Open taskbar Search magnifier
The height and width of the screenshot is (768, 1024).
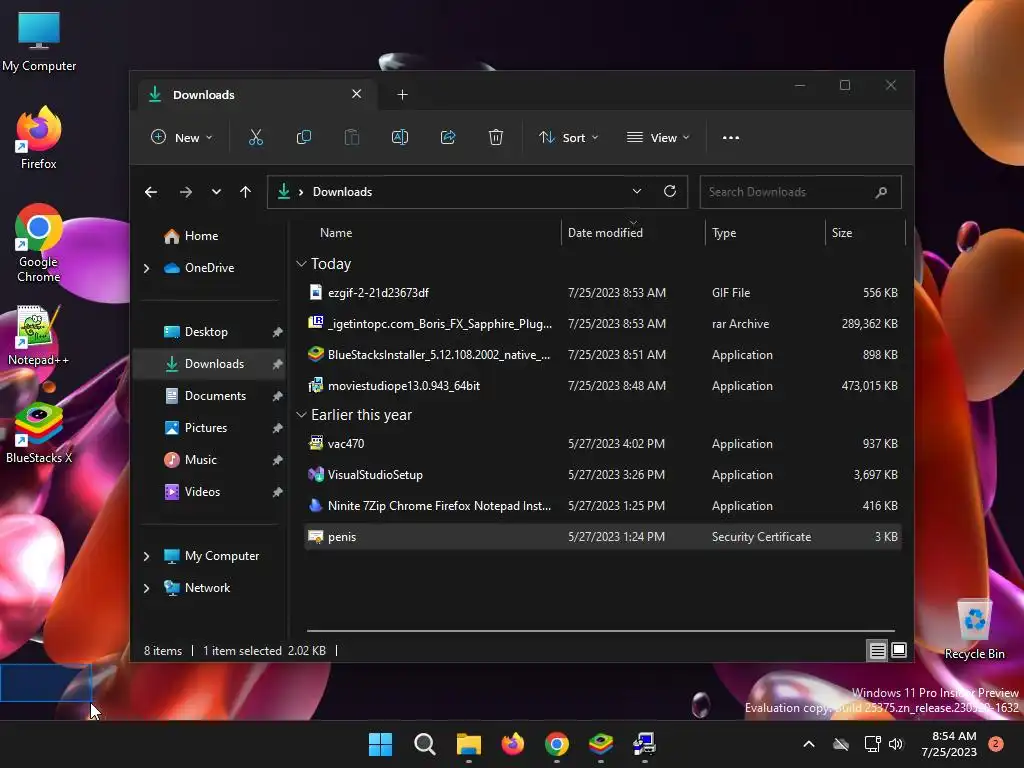(424, 744)
